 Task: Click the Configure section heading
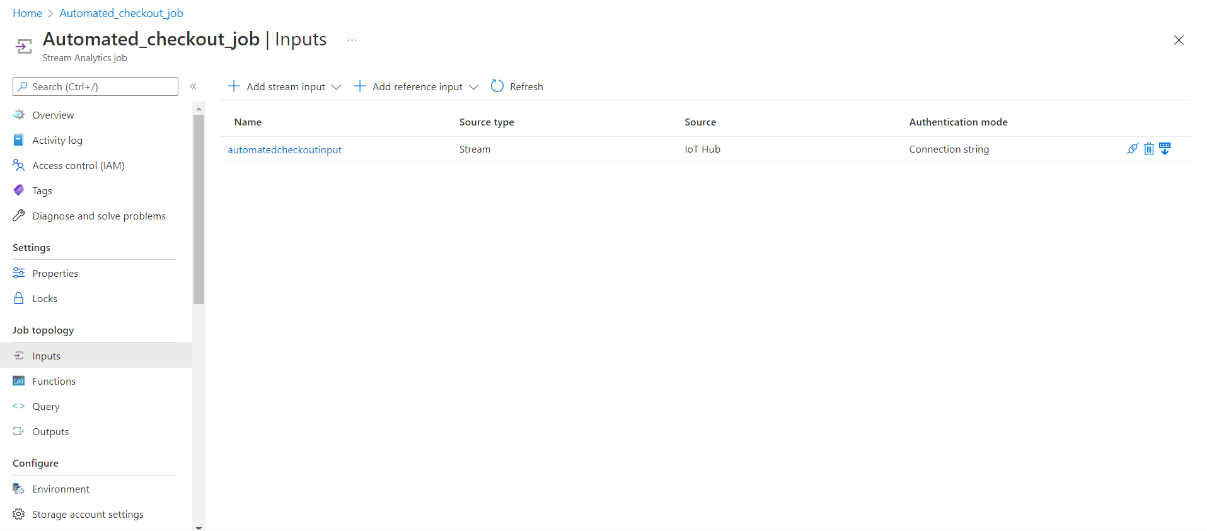35,463
